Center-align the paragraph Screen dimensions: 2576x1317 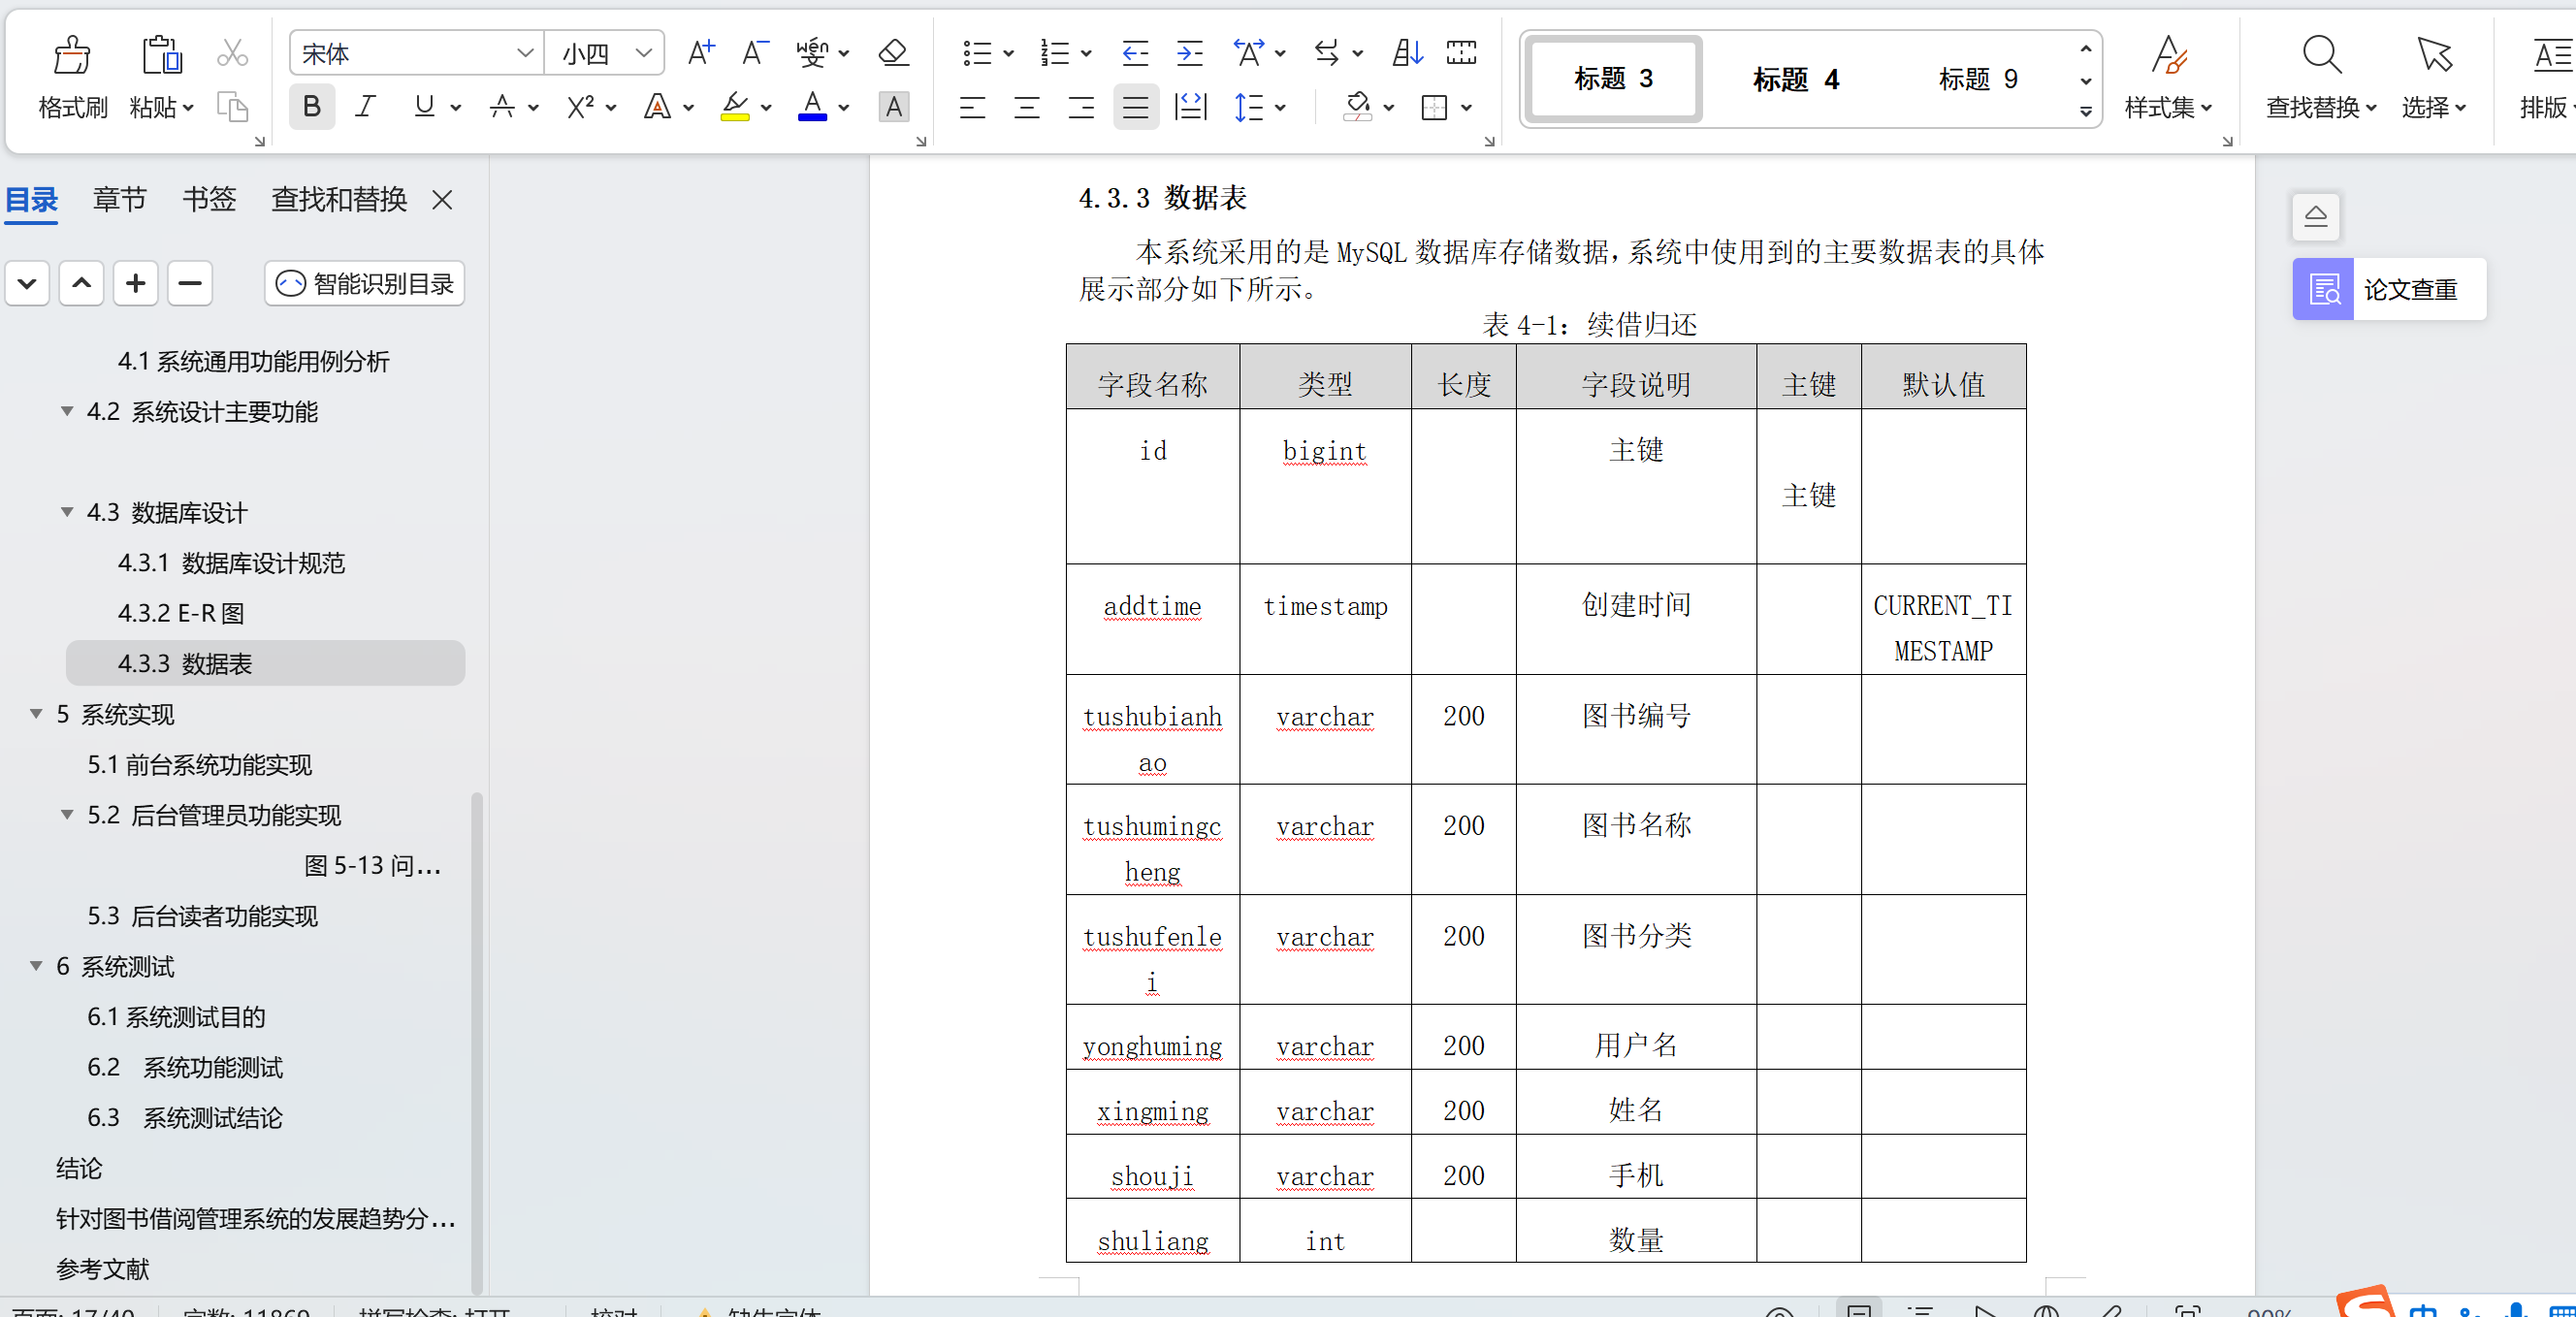1026,107
